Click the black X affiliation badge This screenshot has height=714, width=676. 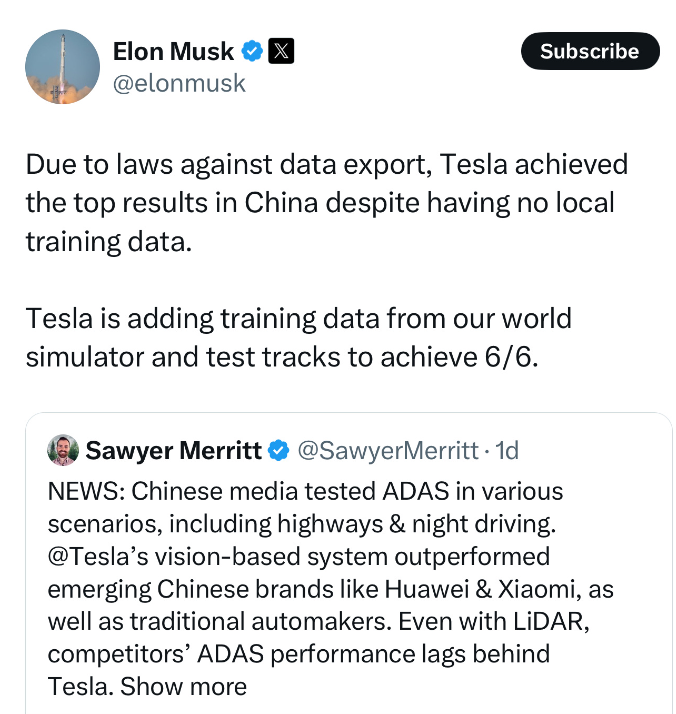(282, 51)
